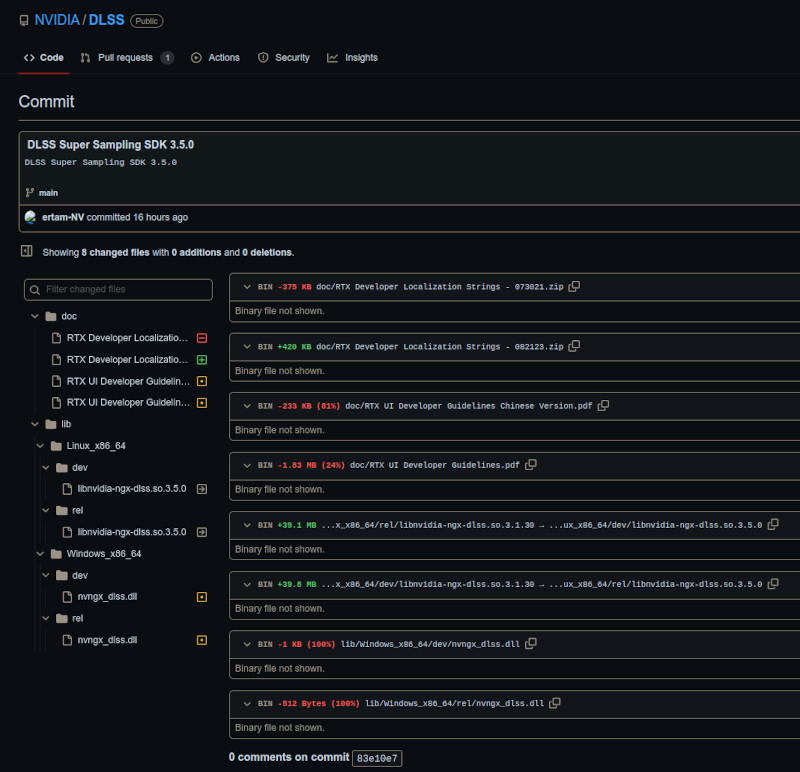800x772 pixels.
Task: Collapse the file tree sidebar icon
Action: coord(27,252)
